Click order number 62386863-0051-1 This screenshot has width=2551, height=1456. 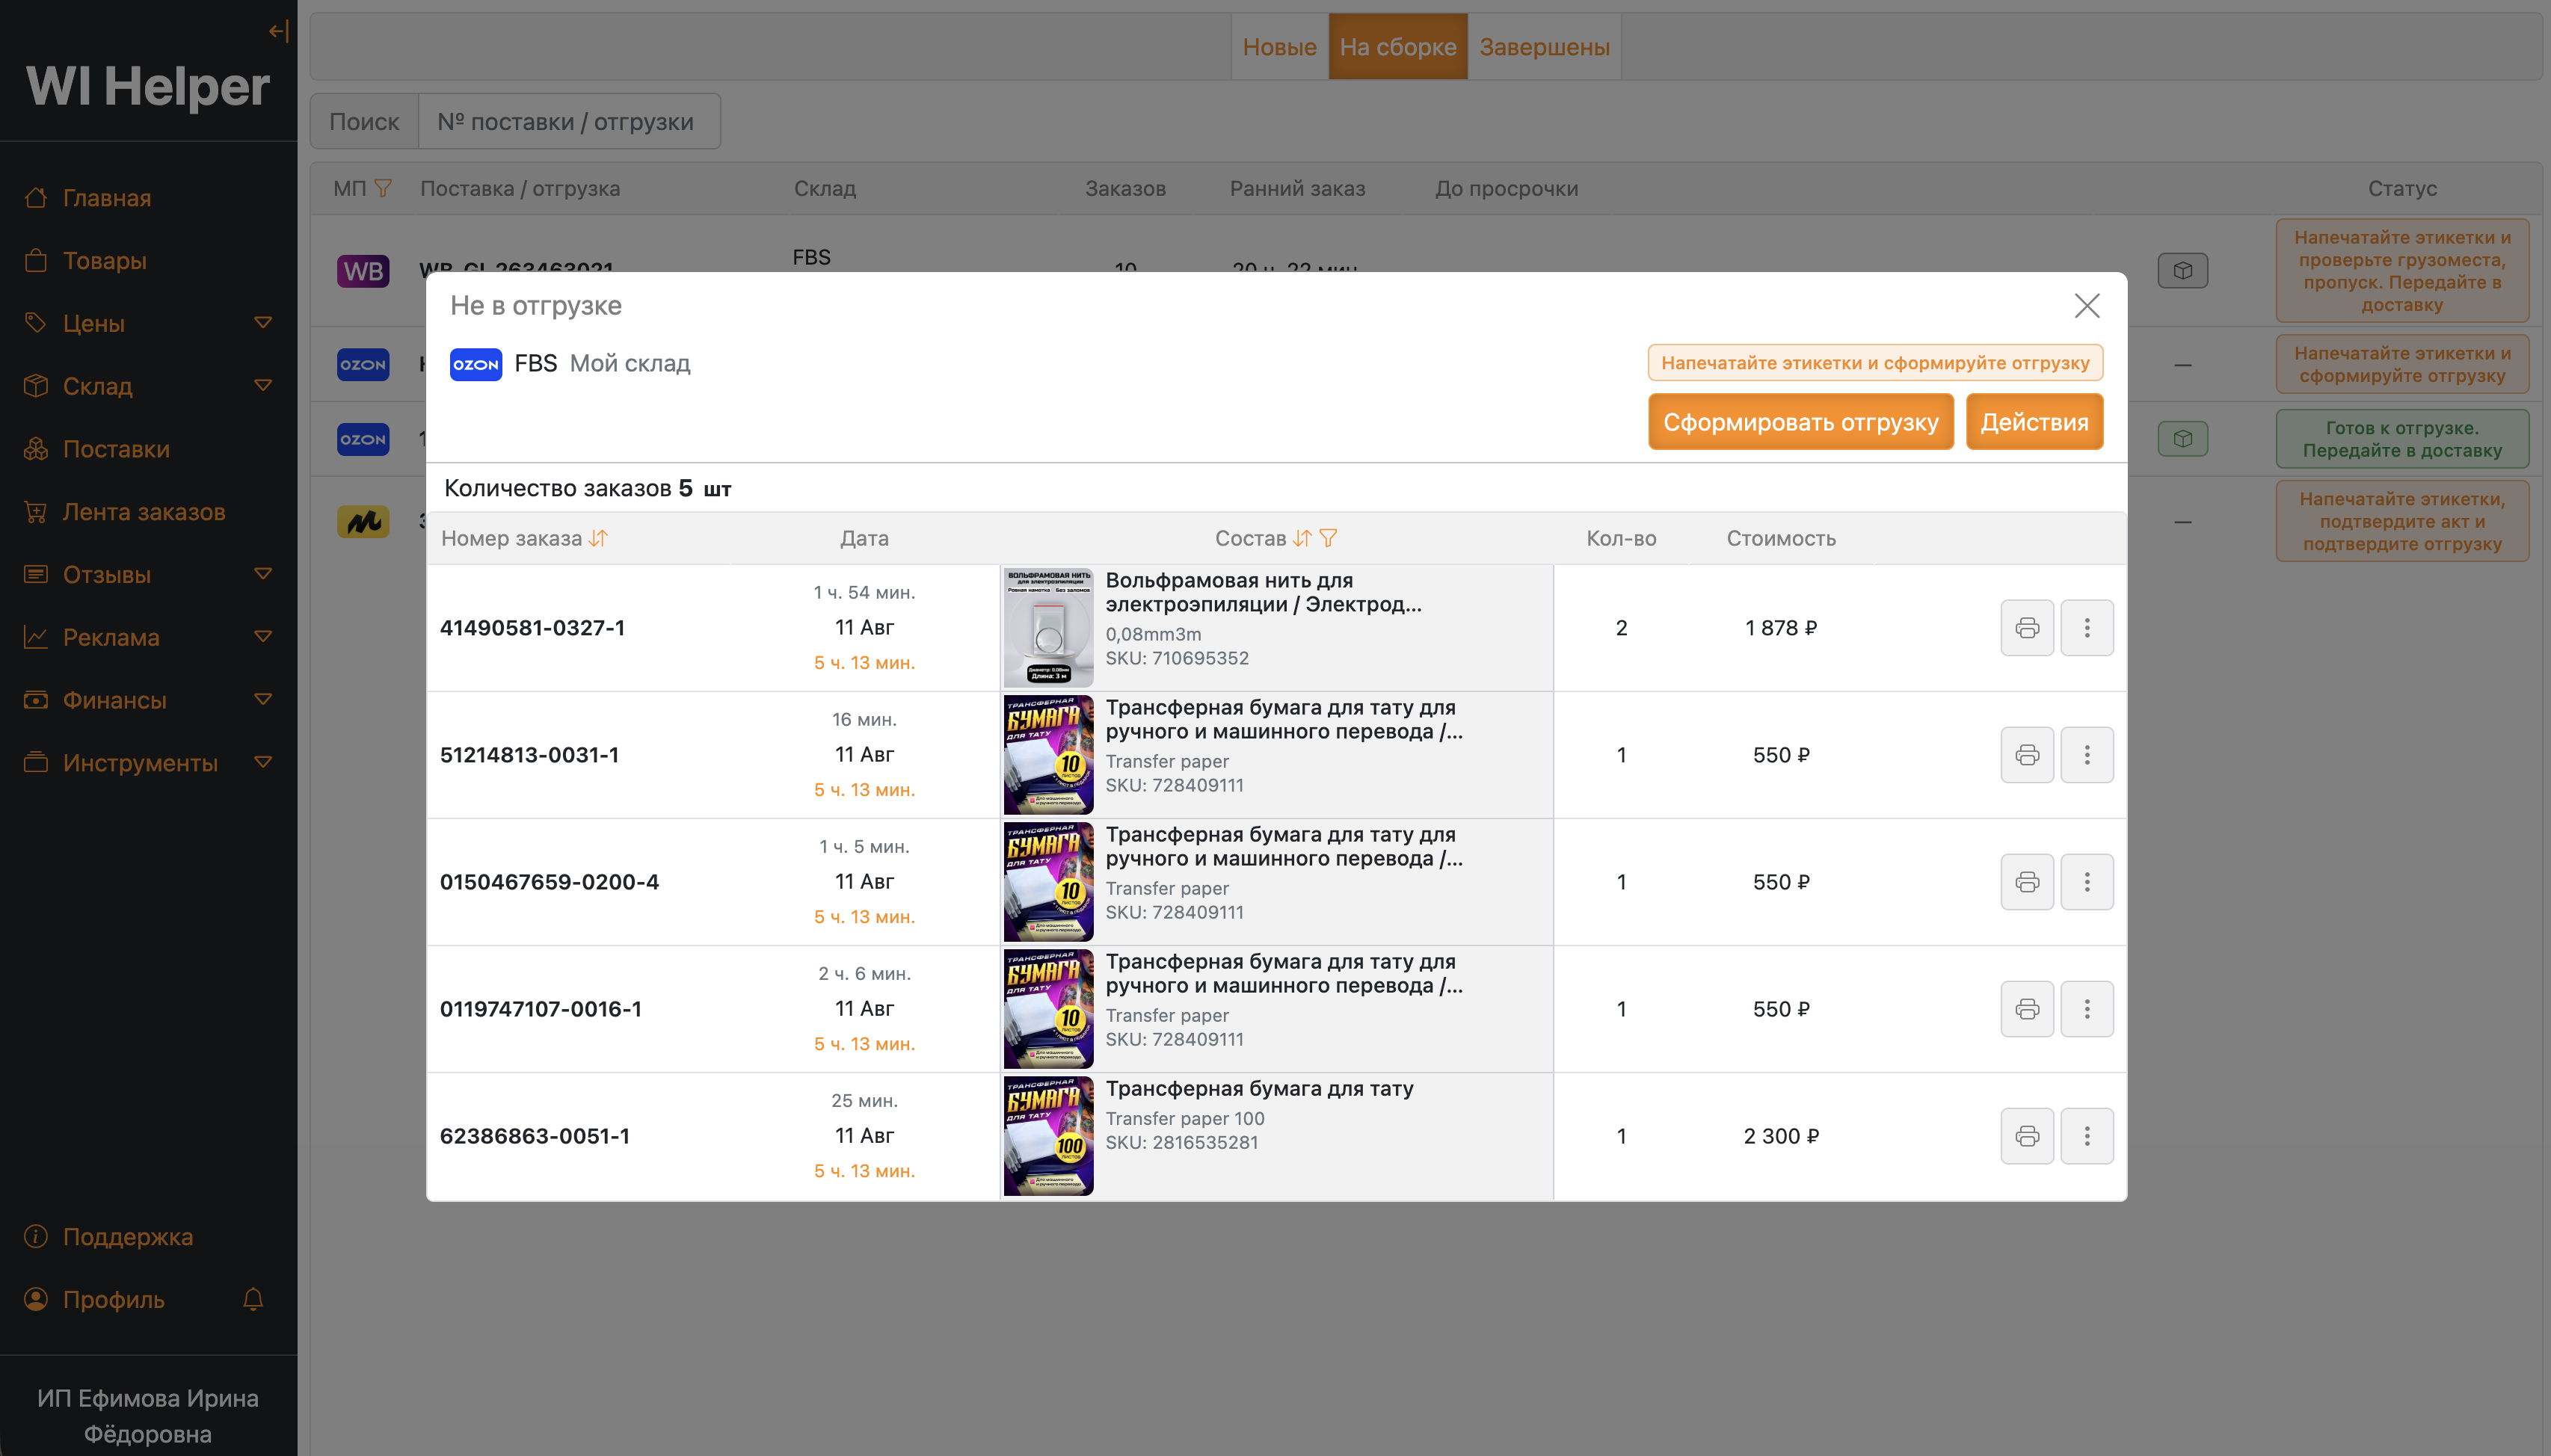point(535,1136)
